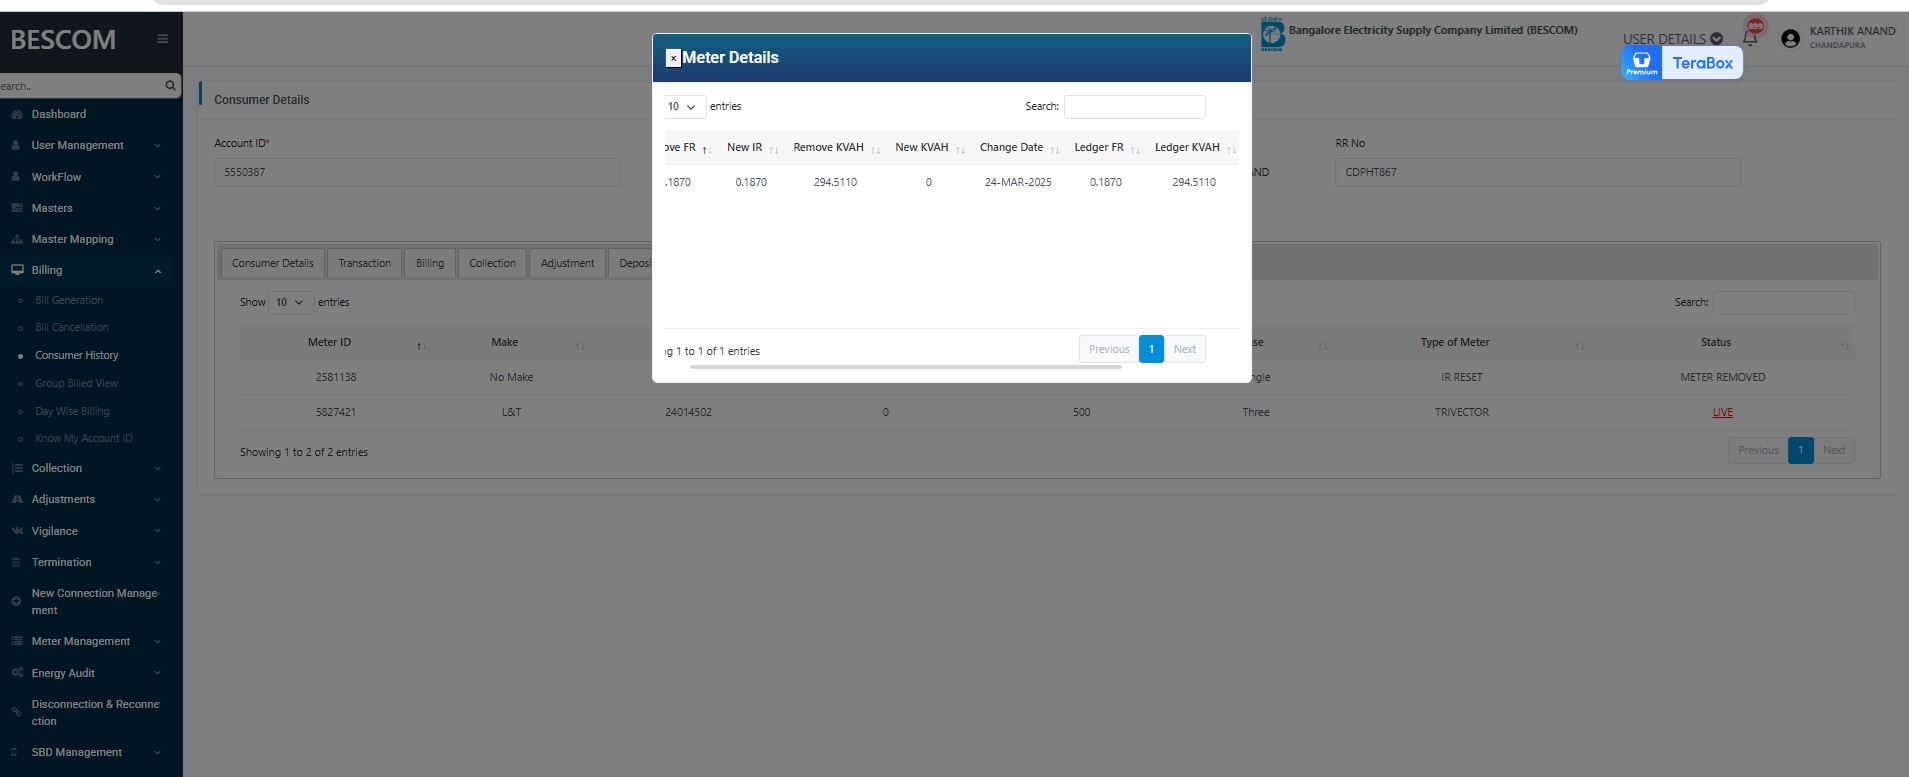The image size is (1909, 777).
Task: Select 24-MAR-2025 change date cell
Action: point(1018,182)
